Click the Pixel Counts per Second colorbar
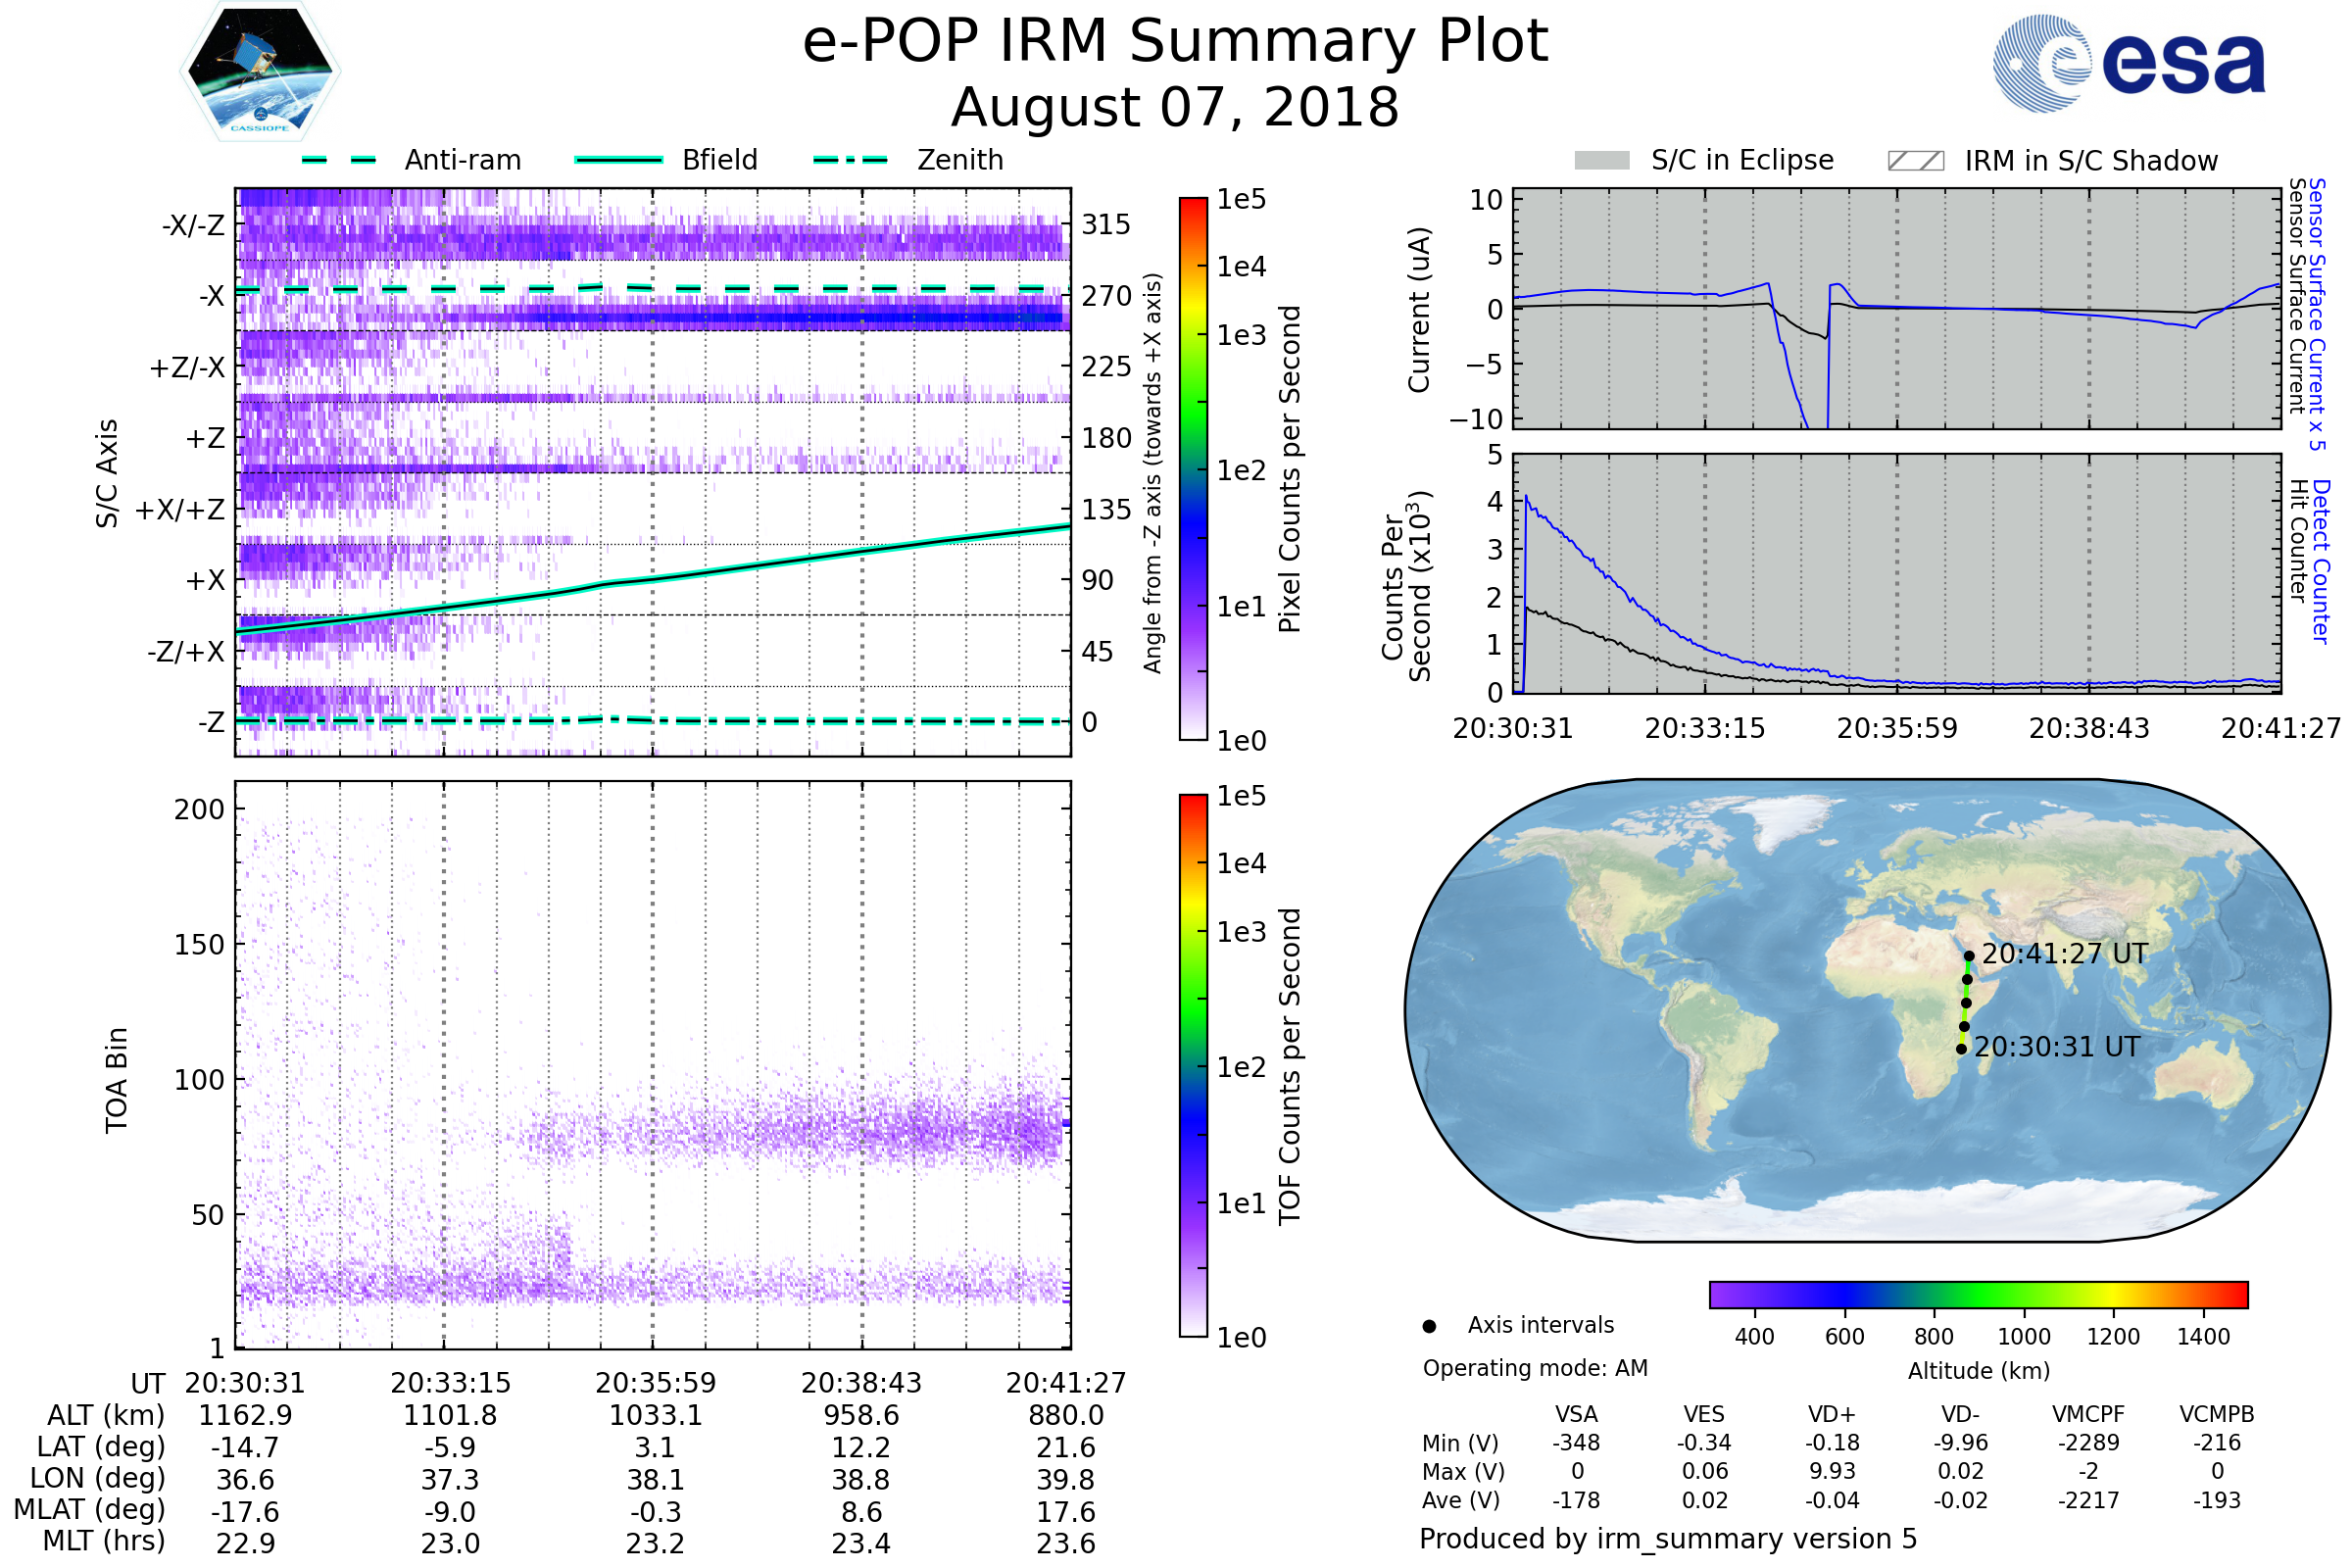The image size is (2352, 1568). [1193, 469]
